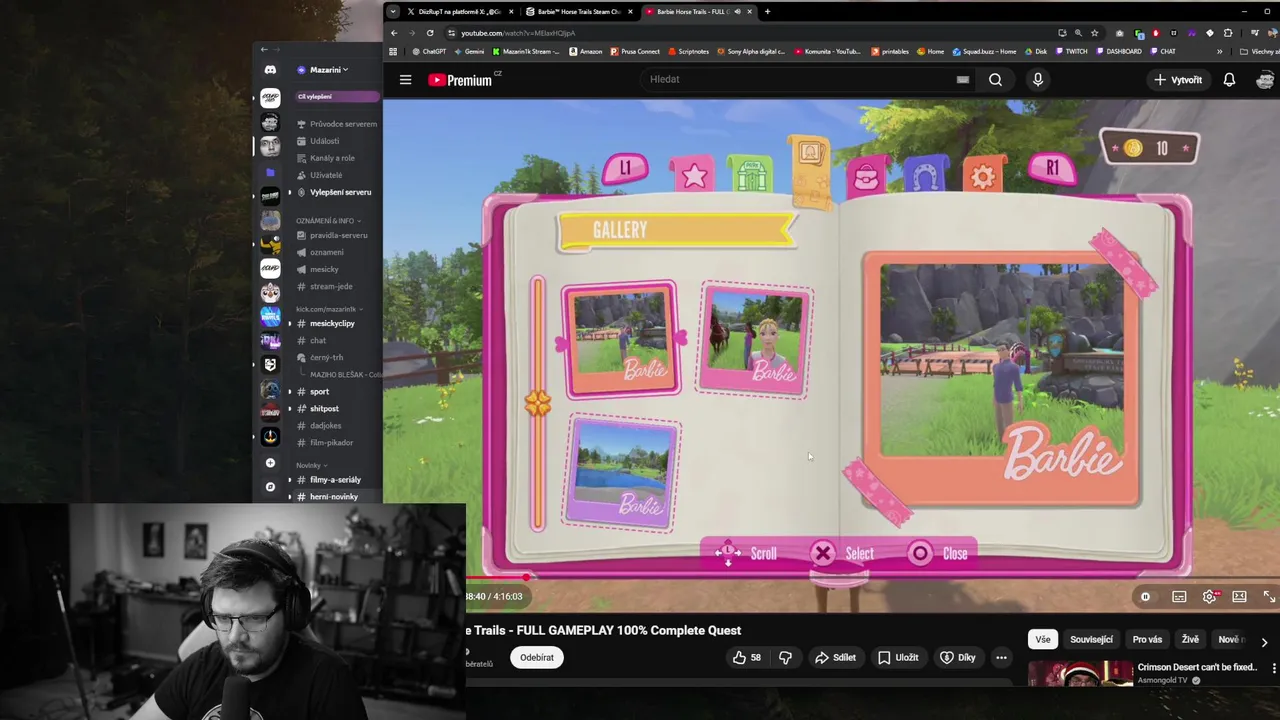Click Díky thanks button

tap(957, 657)
